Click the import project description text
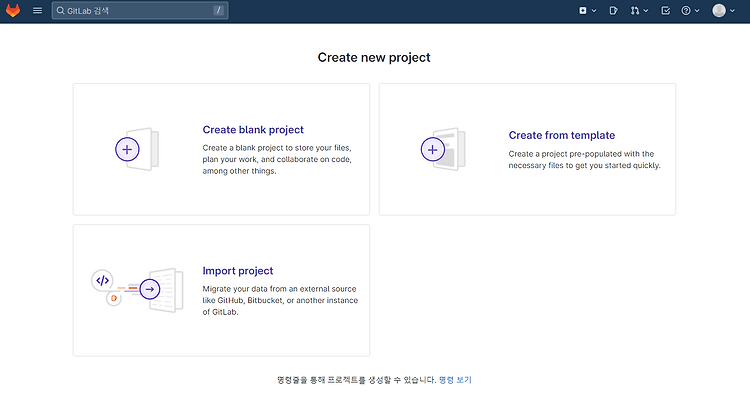 (280, 300)
